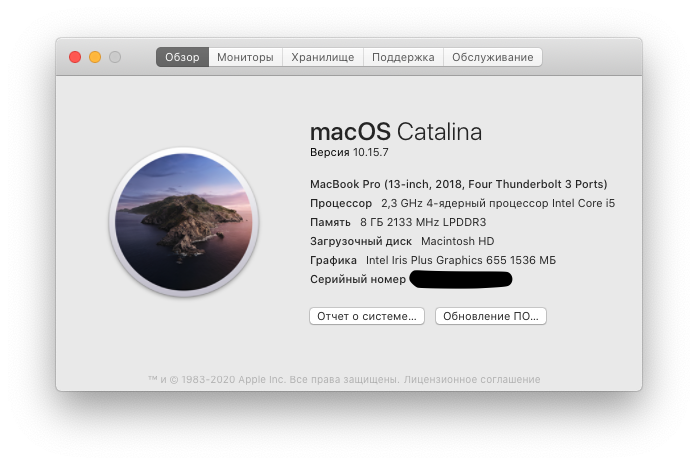Click the Обновление ПО... button
The height and width of the screenshot is (465, 698).
pos(491,316)
